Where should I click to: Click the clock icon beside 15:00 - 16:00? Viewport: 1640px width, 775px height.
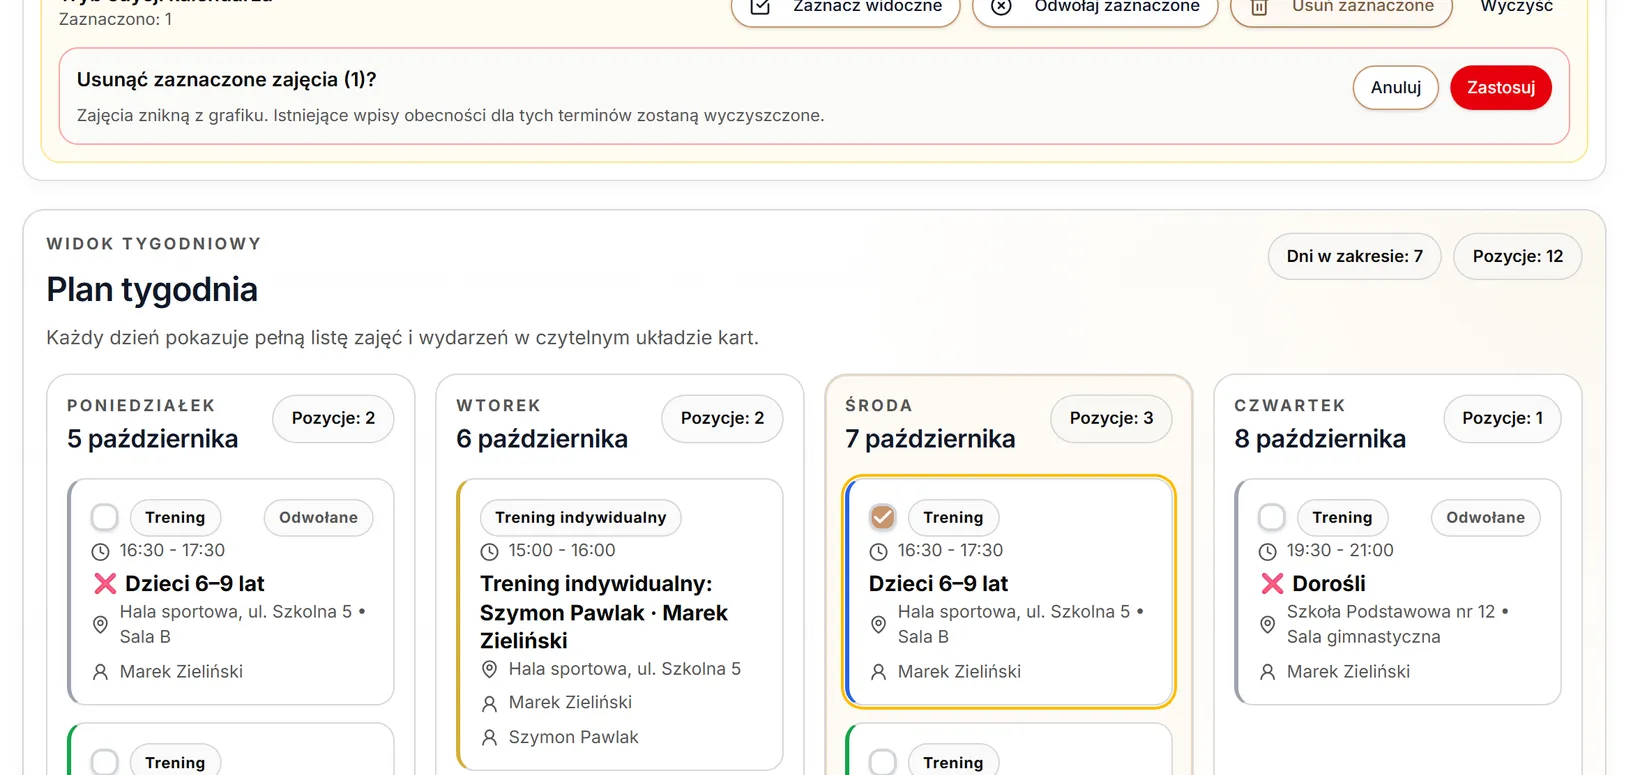point(489,551)
